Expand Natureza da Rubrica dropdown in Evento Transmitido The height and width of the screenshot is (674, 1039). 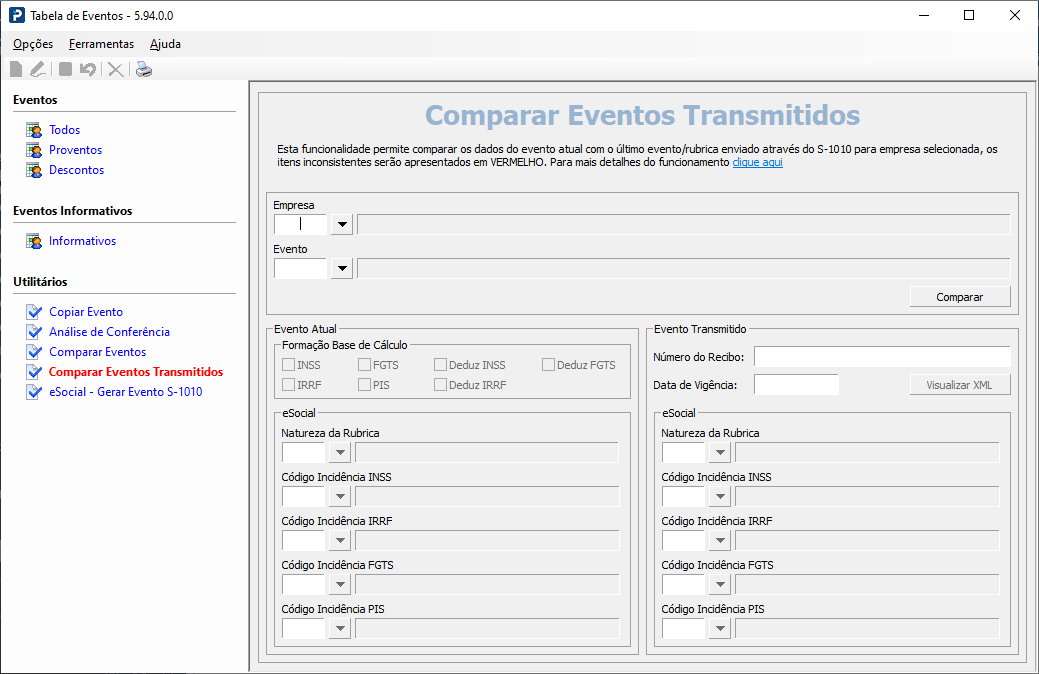point(720,453)
